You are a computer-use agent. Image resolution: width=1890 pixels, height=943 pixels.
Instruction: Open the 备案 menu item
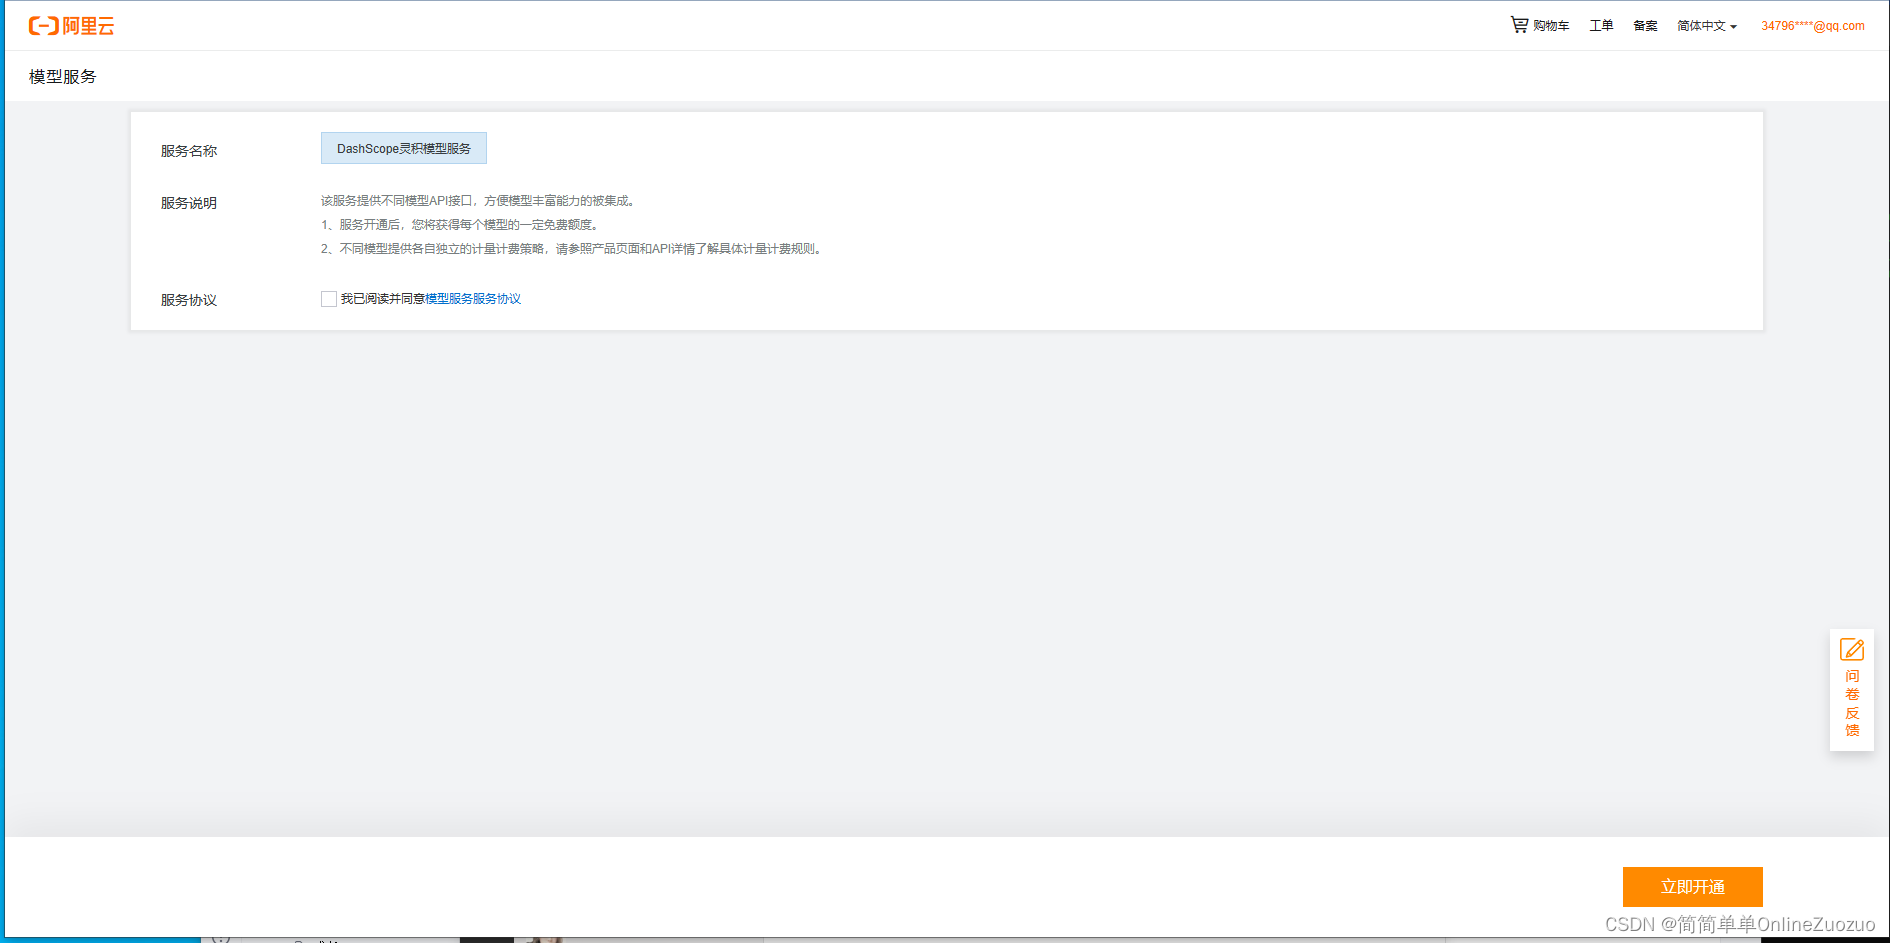click(1645, 26)
